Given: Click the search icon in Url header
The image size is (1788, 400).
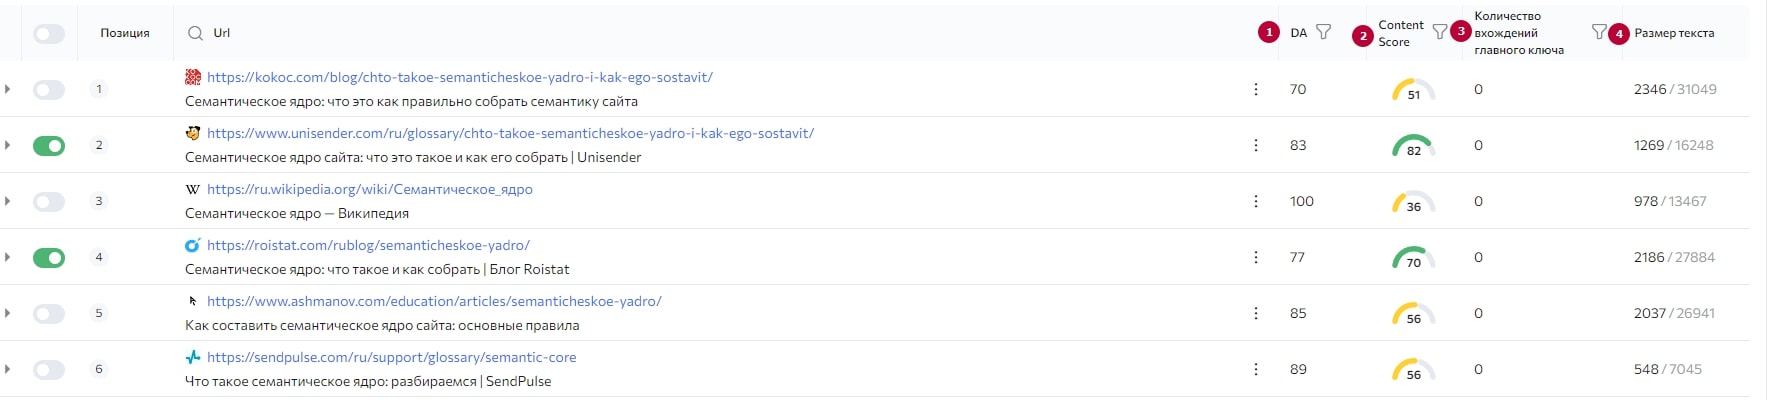Looking at the screenshot, I should click(195, 33).
